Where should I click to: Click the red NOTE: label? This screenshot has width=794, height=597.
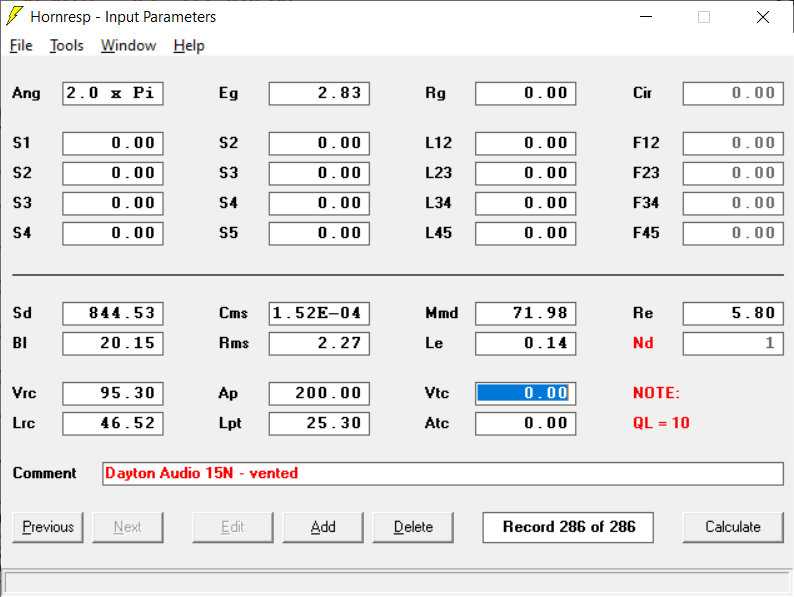[x=656, y=393]
